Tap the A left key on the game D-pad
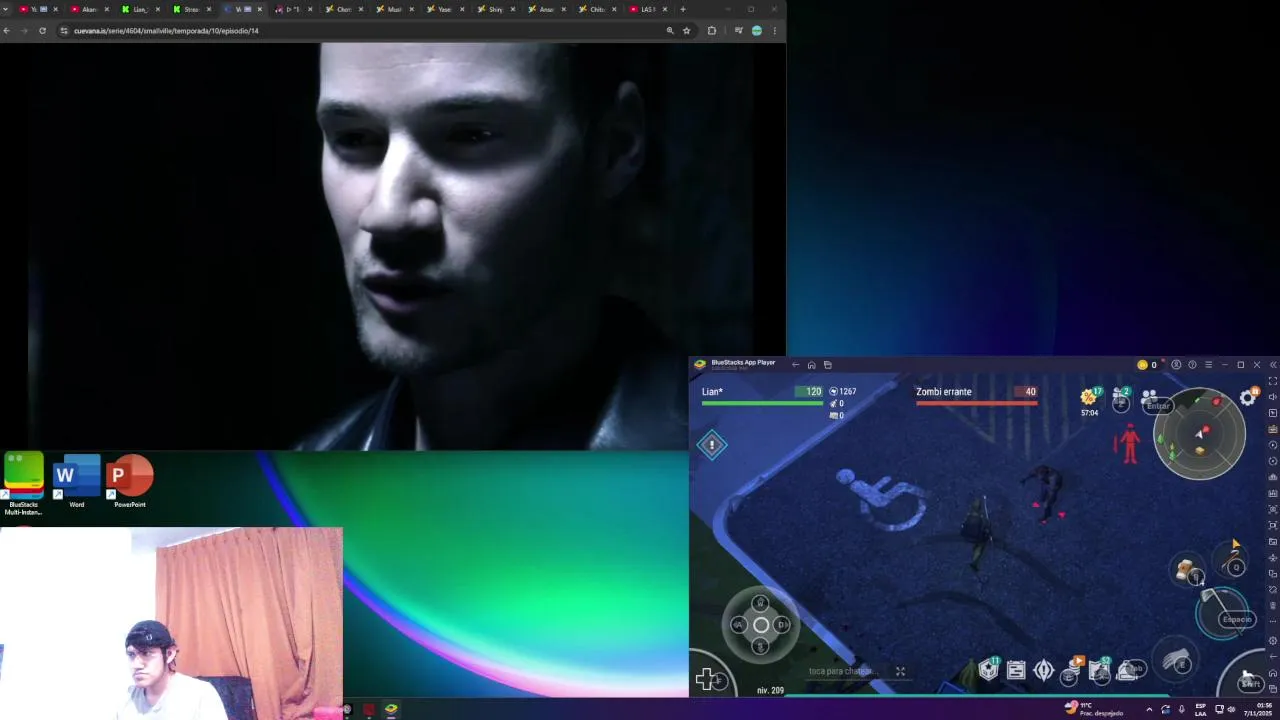The width and height of the screenshot is (1280, 720). click(x=738, y=625)
